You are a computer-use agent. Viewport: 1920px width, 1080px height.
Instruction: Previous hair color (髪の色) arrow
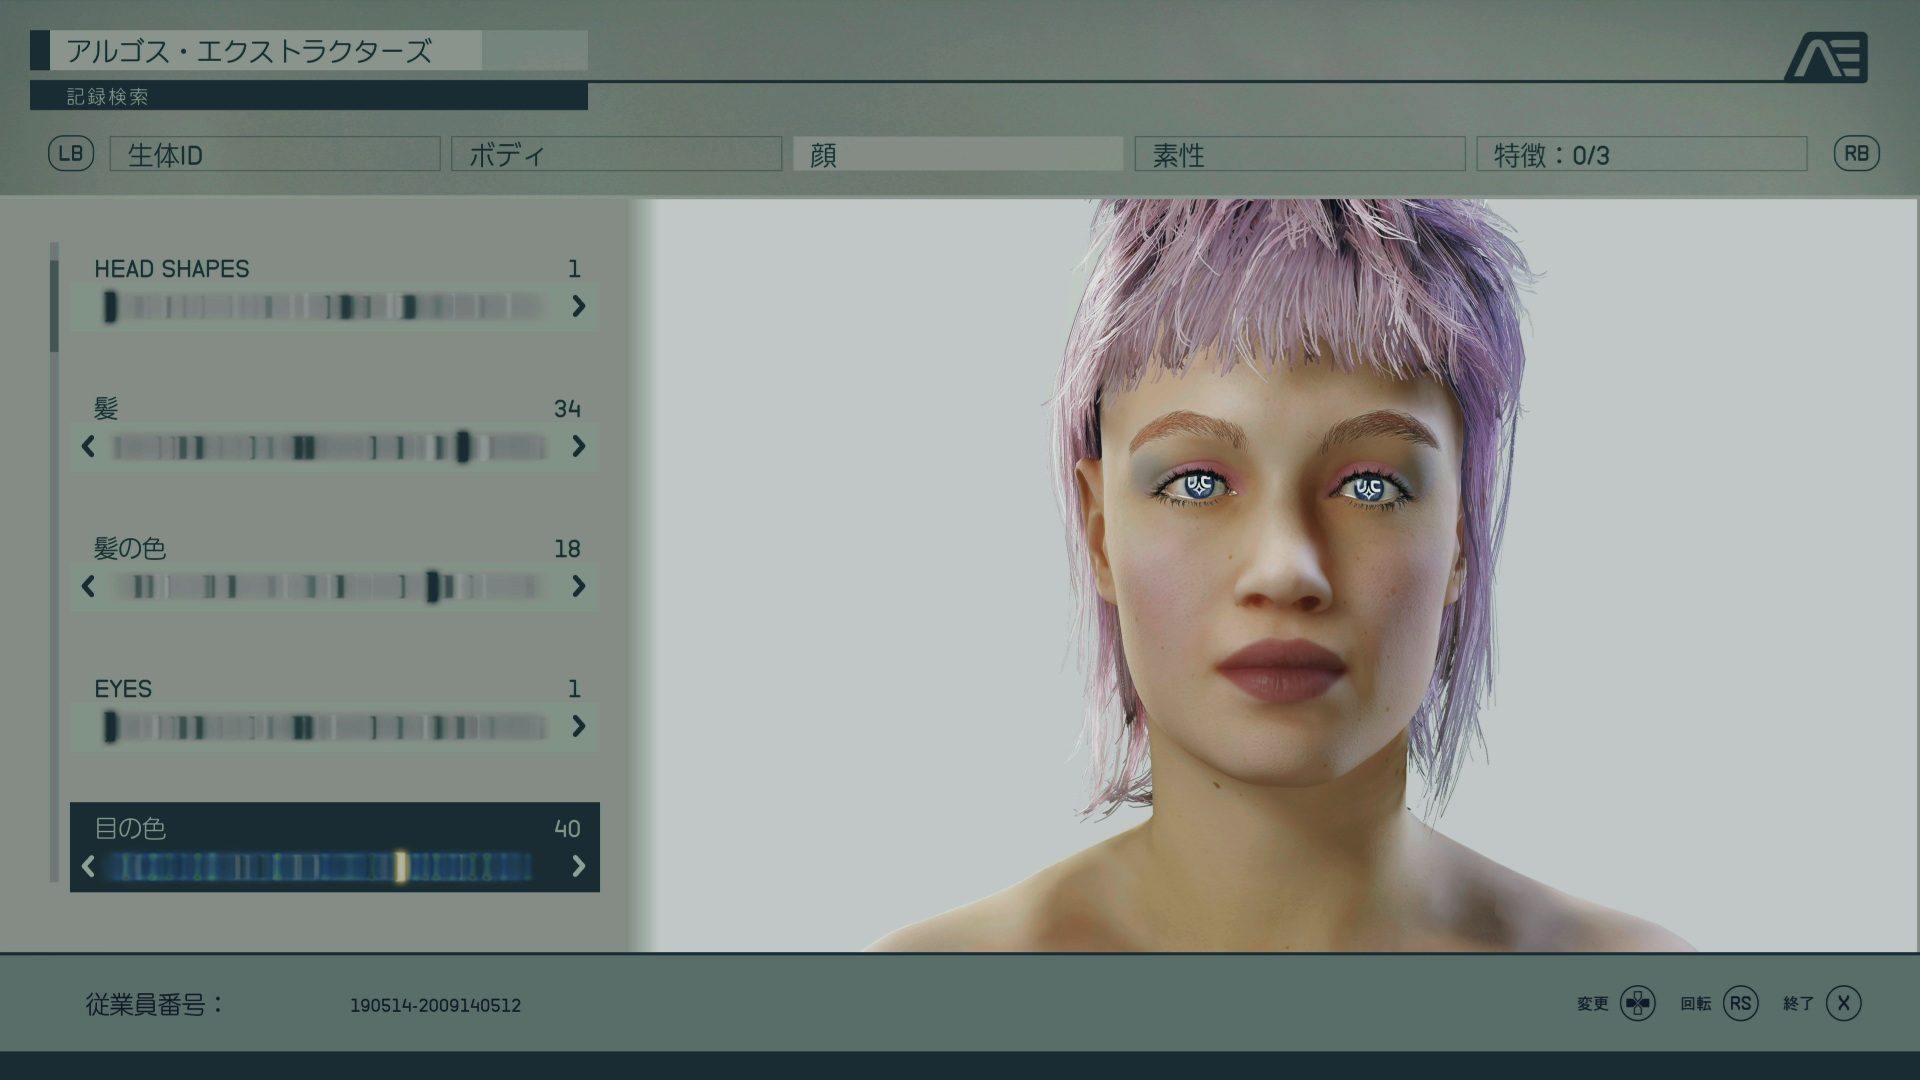88,586
